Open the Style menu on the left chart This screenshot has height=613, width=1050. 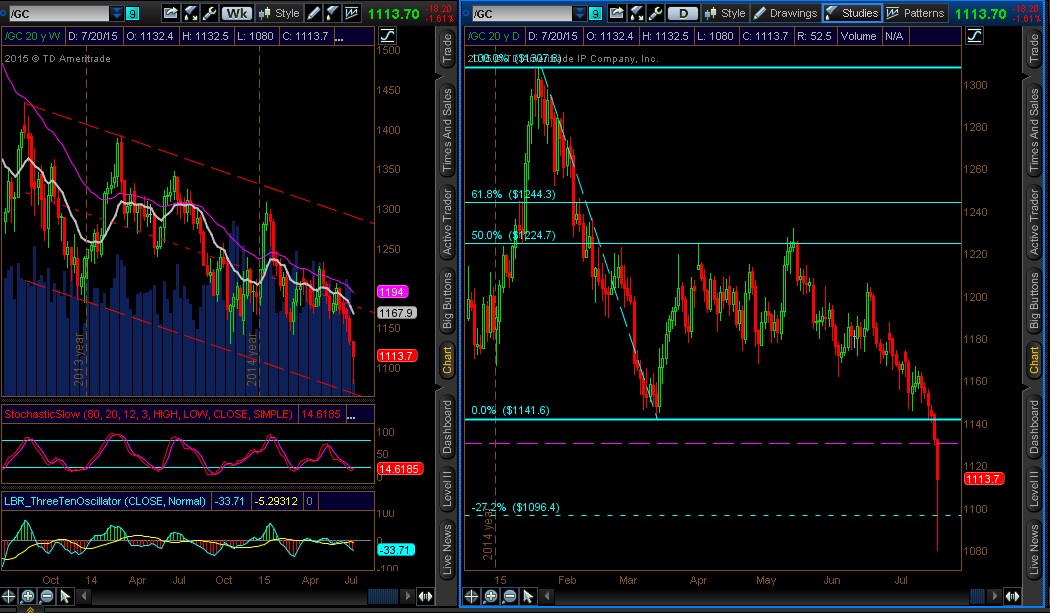point(280,13)
